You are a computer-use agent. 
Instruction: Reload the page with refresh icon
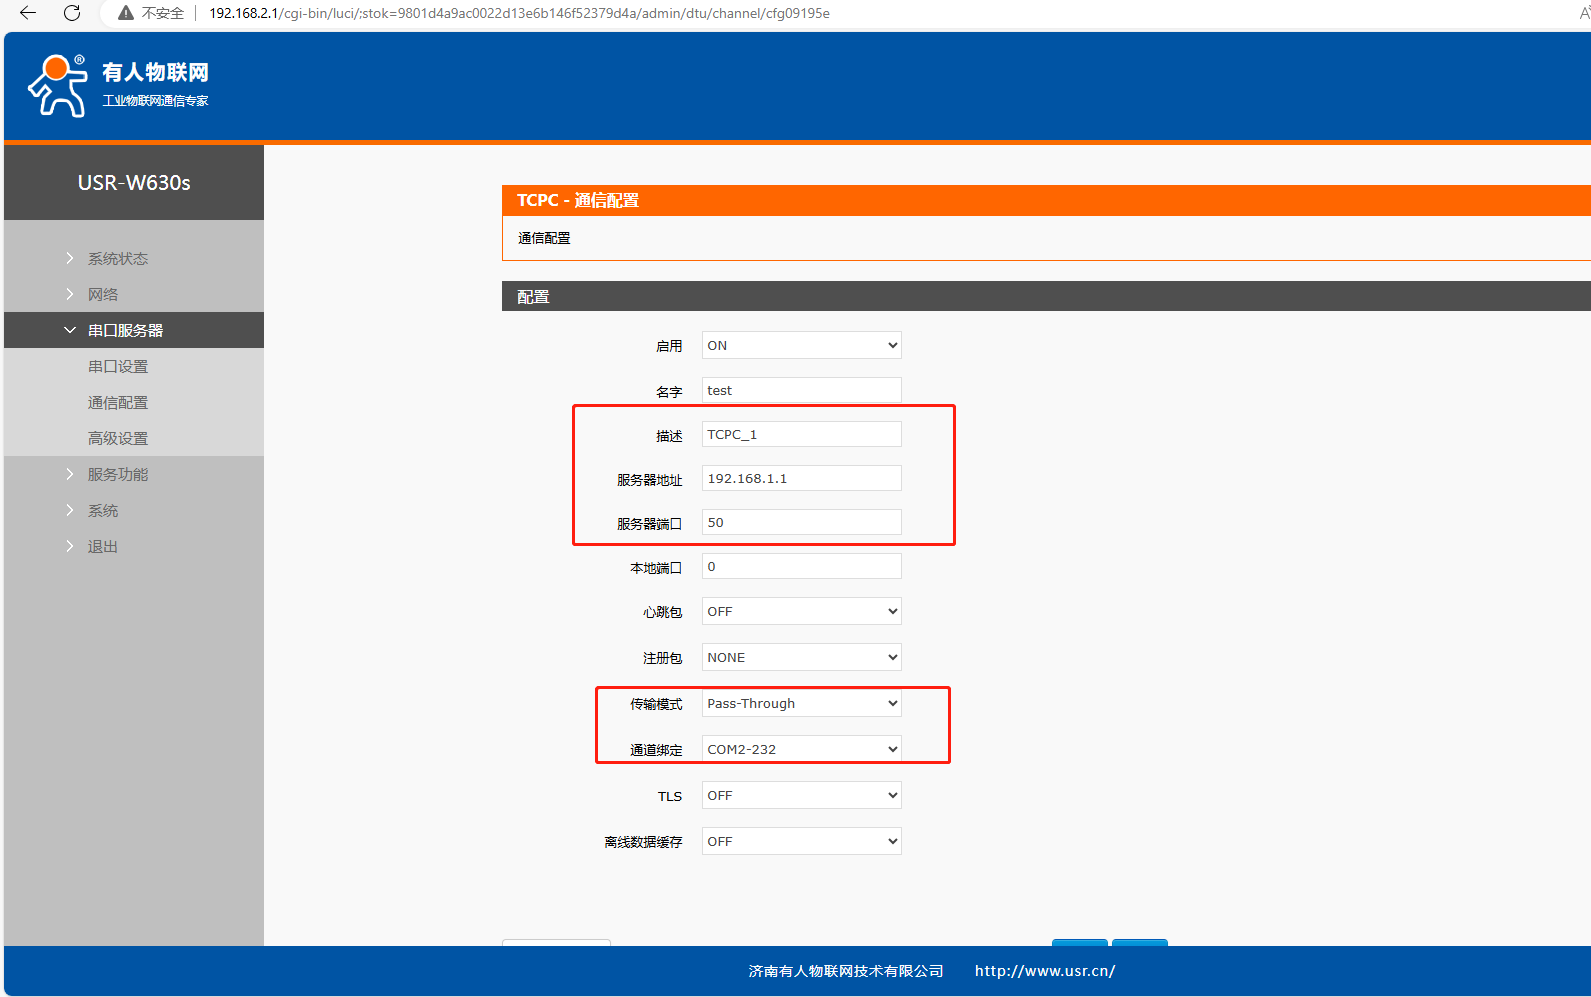(x=72, y=13)
